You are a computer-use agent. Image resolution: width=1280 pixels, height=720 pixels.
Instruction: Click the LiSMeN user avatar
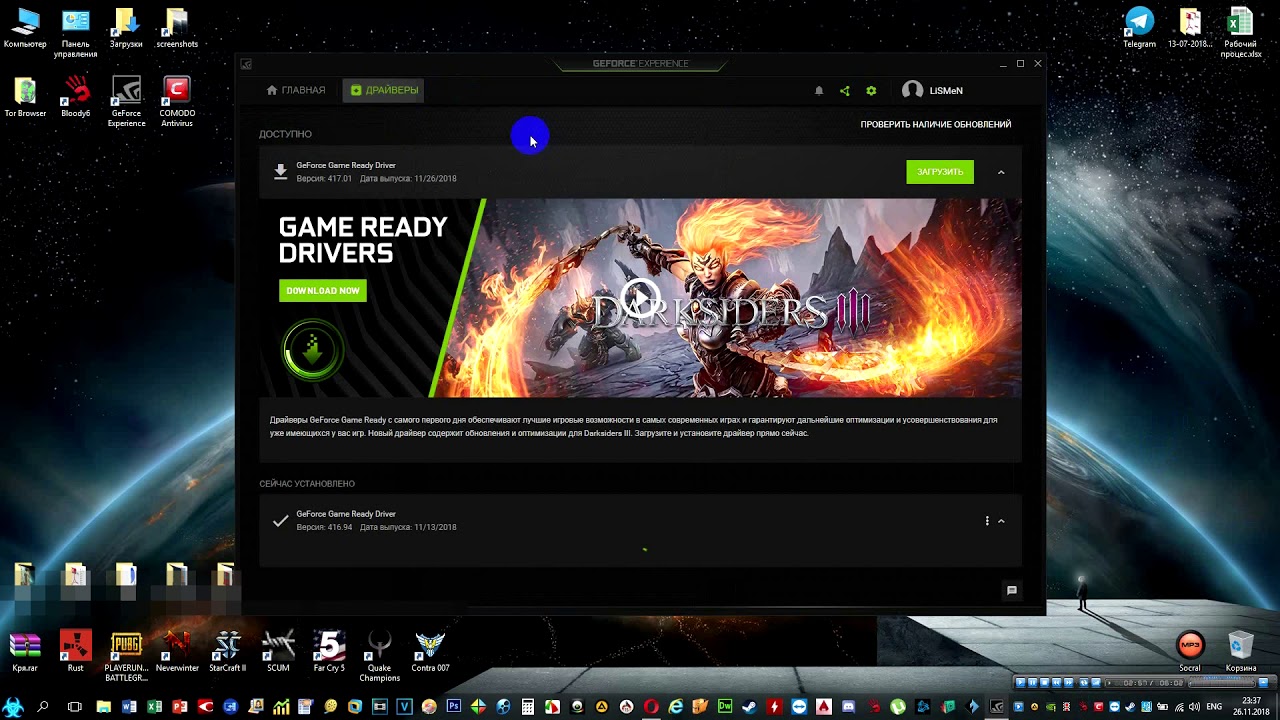coord(912,90)
